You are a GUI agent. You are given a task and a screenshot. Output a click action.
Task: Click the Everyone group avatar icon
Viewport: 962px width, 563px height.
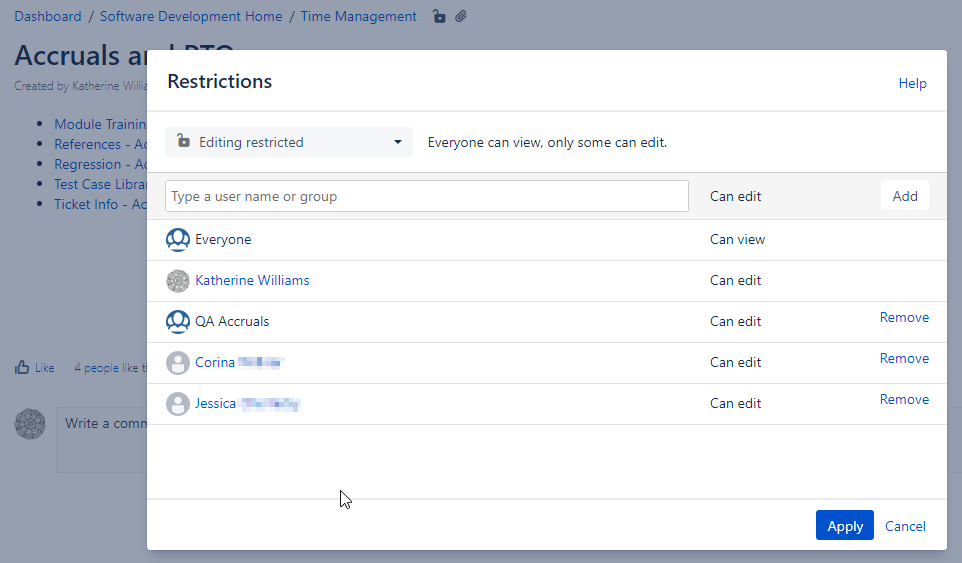tap(178, 240)
